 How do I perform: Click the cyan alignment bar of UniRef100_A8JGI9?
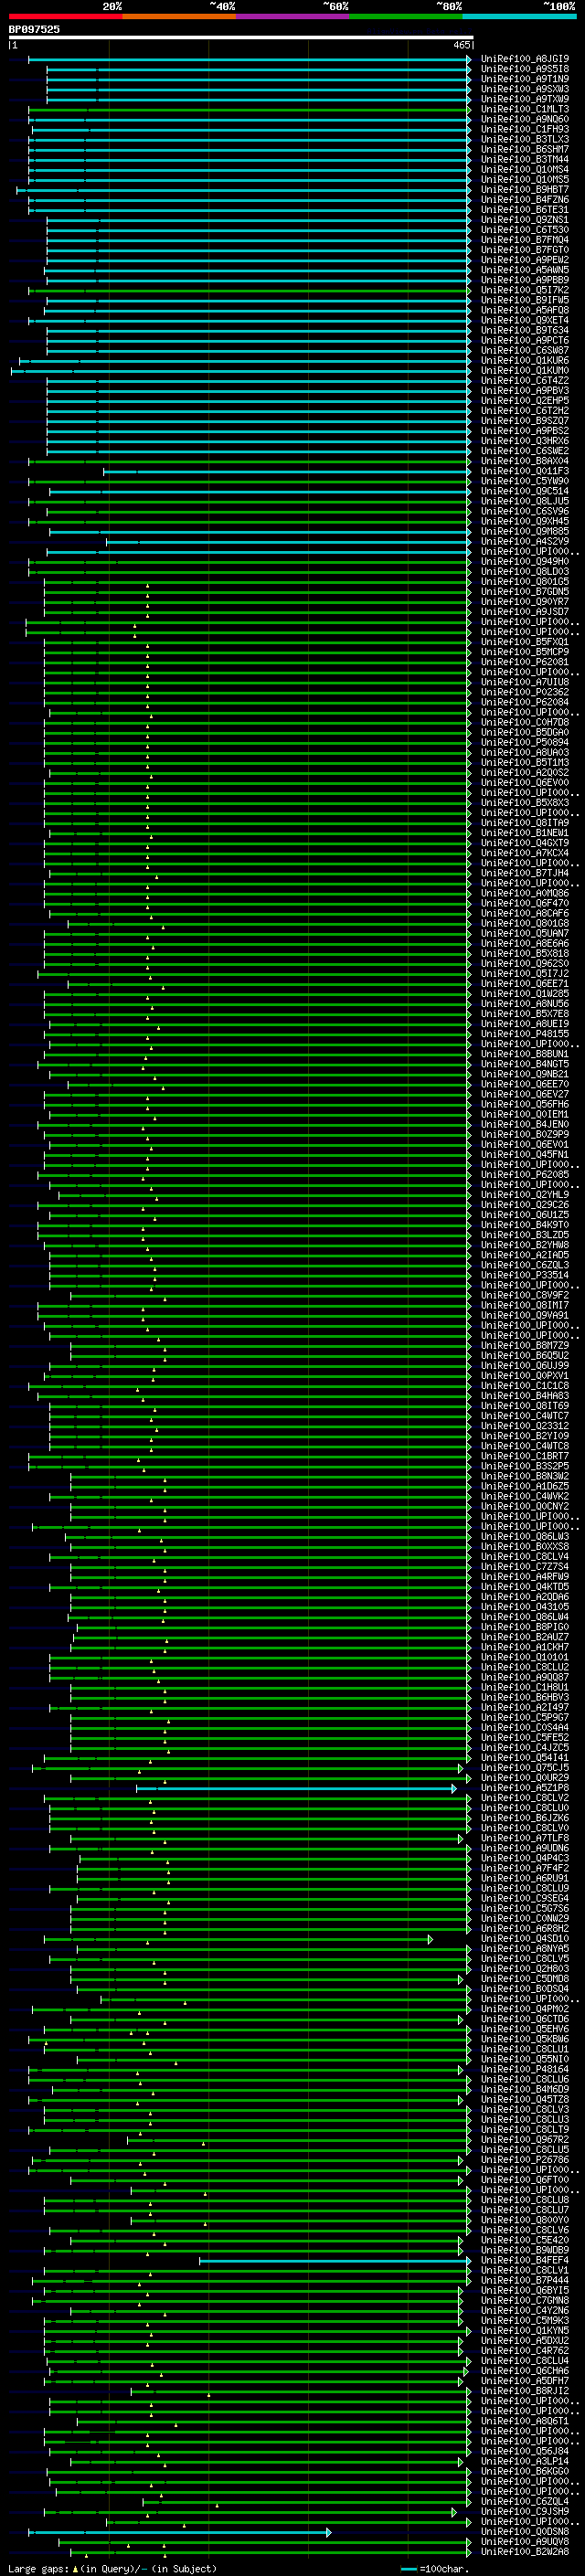250,59
